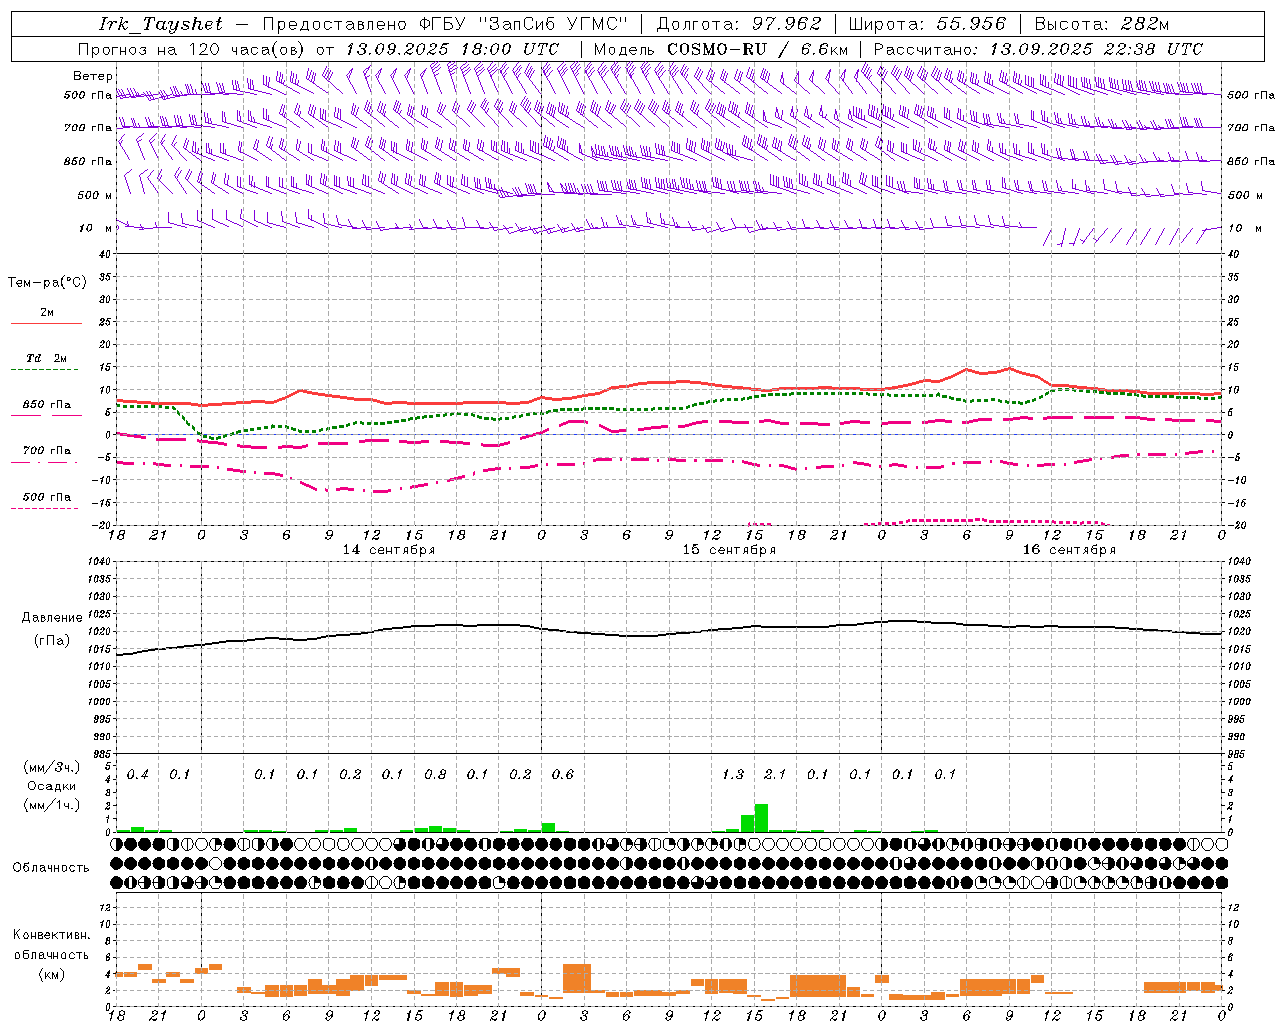Click the 0.4 precipitation value
The width and height of the screenshot is (1280, 1024).
coord(137,774)
